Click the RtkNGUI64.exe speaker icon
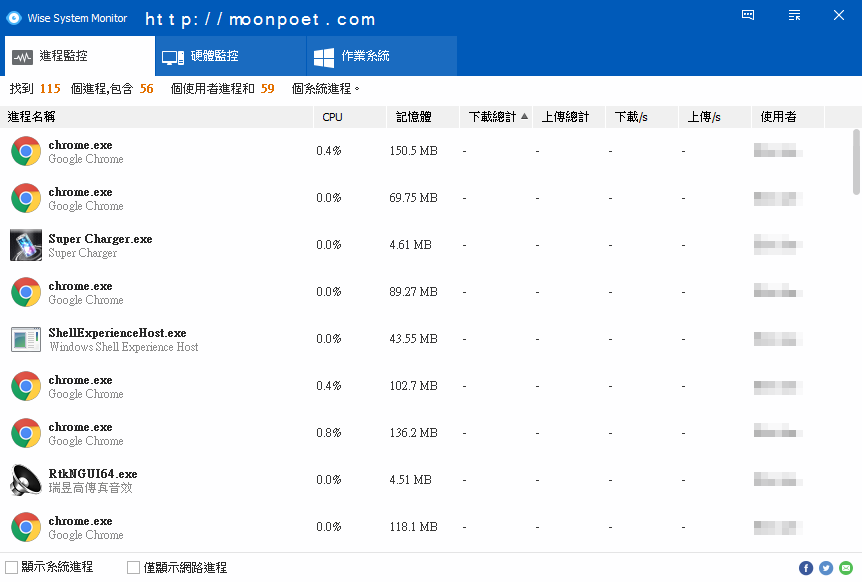 [x=25, y=480]
